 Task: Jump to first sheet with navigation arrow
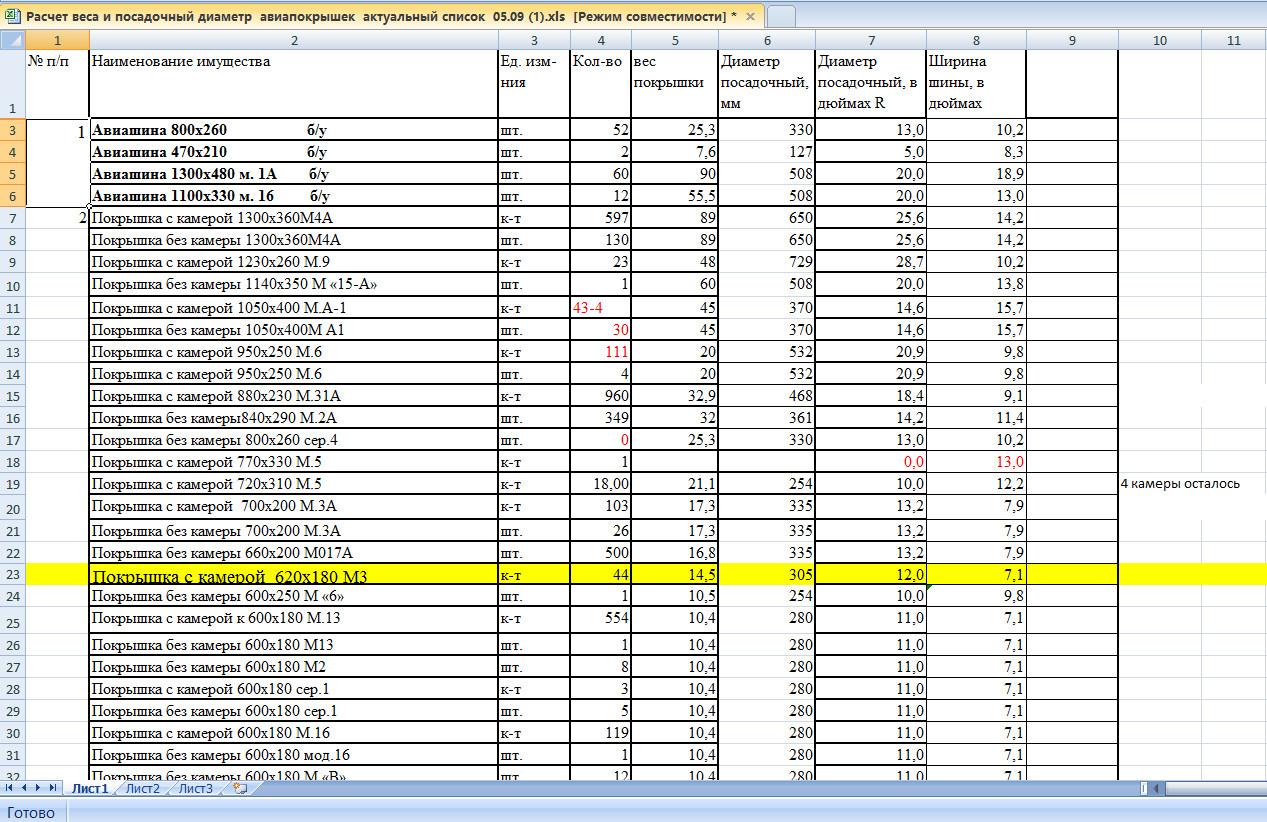pyautogui.click(x=11, y=789)
